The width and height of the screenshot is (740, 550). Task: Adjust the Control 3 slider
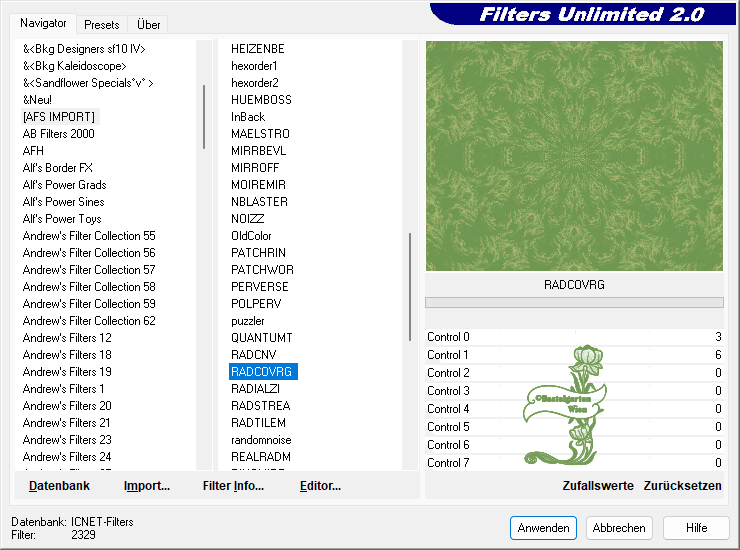click(x=574, y=391)
